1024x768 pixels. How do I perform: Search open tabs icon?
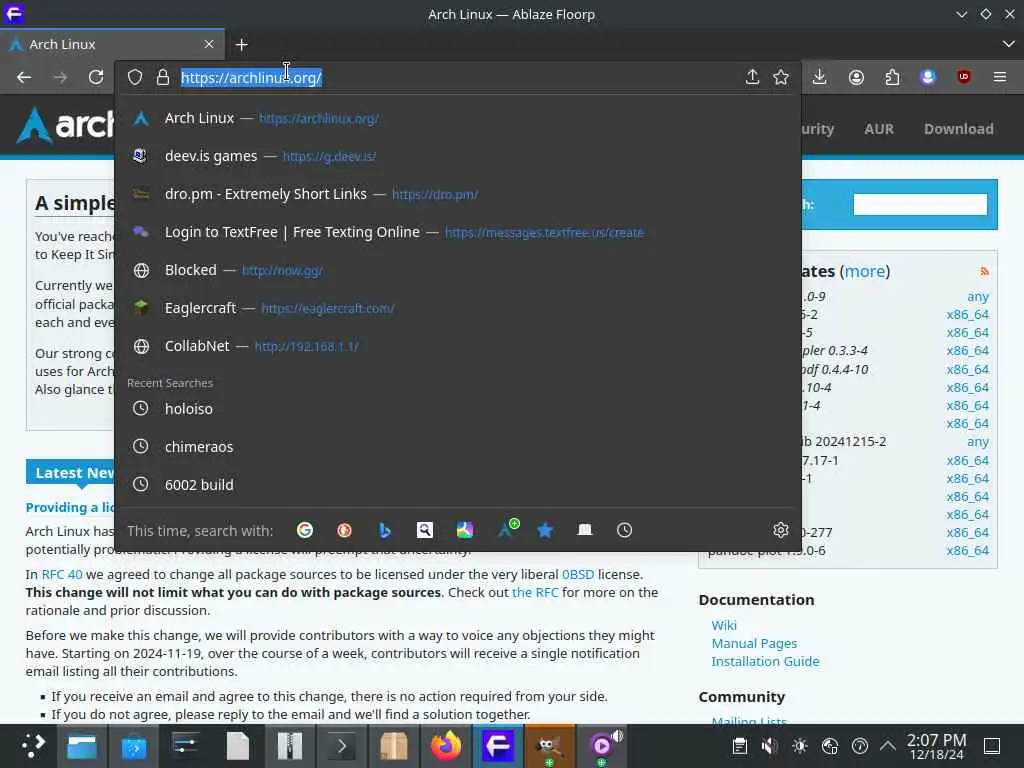(585, 530)
